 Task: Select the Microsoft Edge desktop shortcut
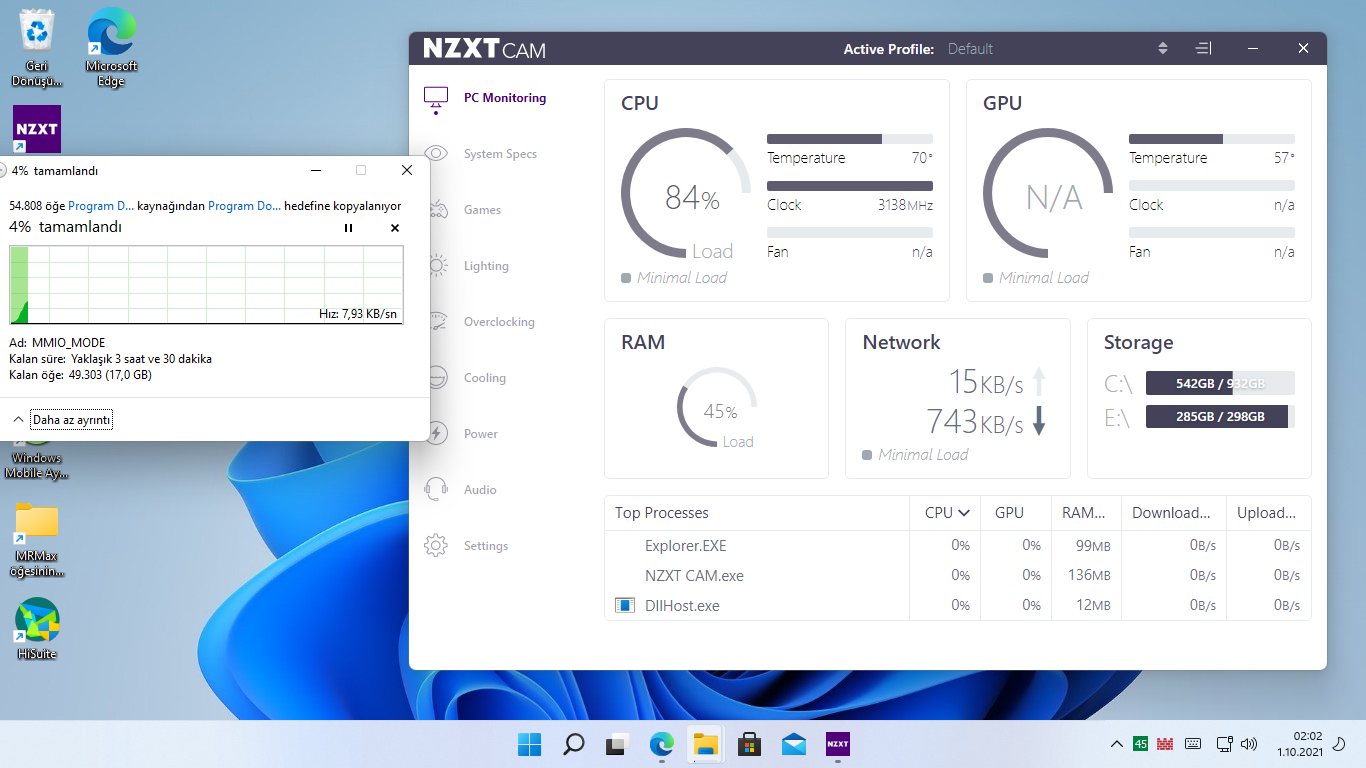111,47
